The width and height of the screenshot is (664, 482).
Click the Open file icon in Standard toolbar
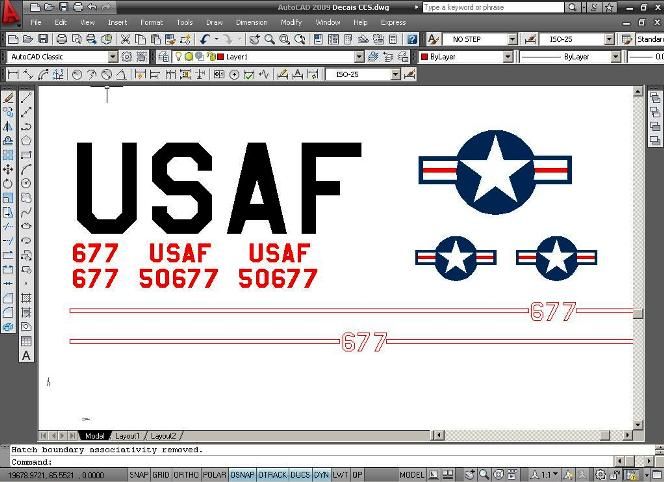(x=28, y=39)
